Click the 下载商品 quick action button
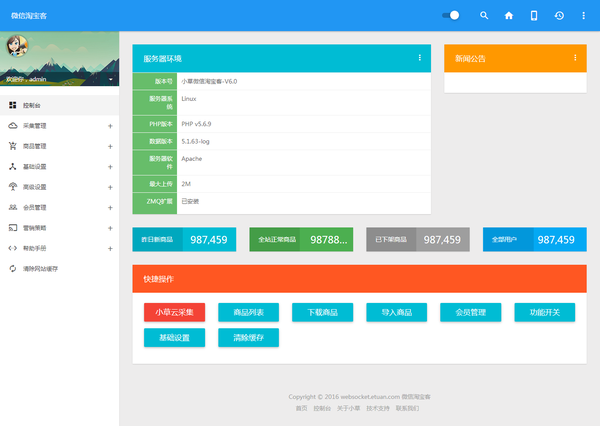The width and height of the screenshot is (600, 426). (x=323, y=312)
